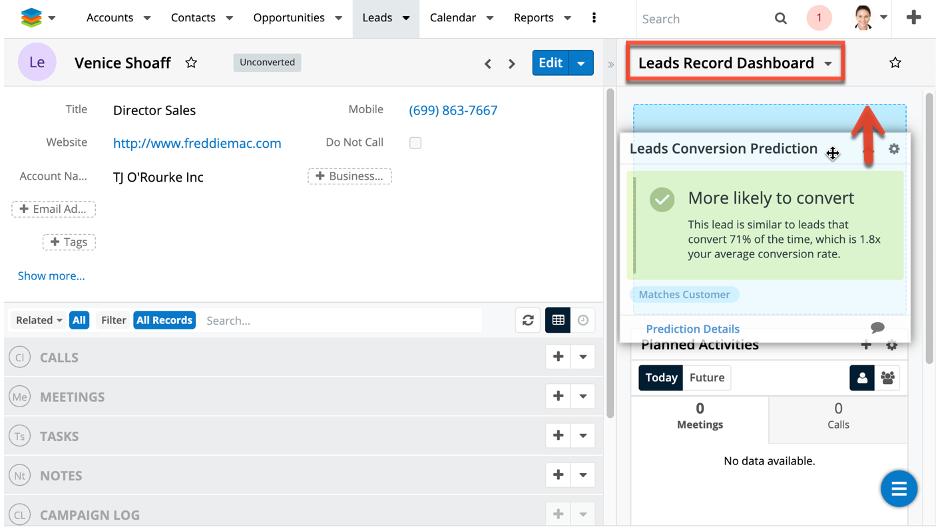Viewport: 936px width, 528px height.
Task: Open the Opportunities module dropdown arrow
Action: pyautogui.click(x=338, y=18)
